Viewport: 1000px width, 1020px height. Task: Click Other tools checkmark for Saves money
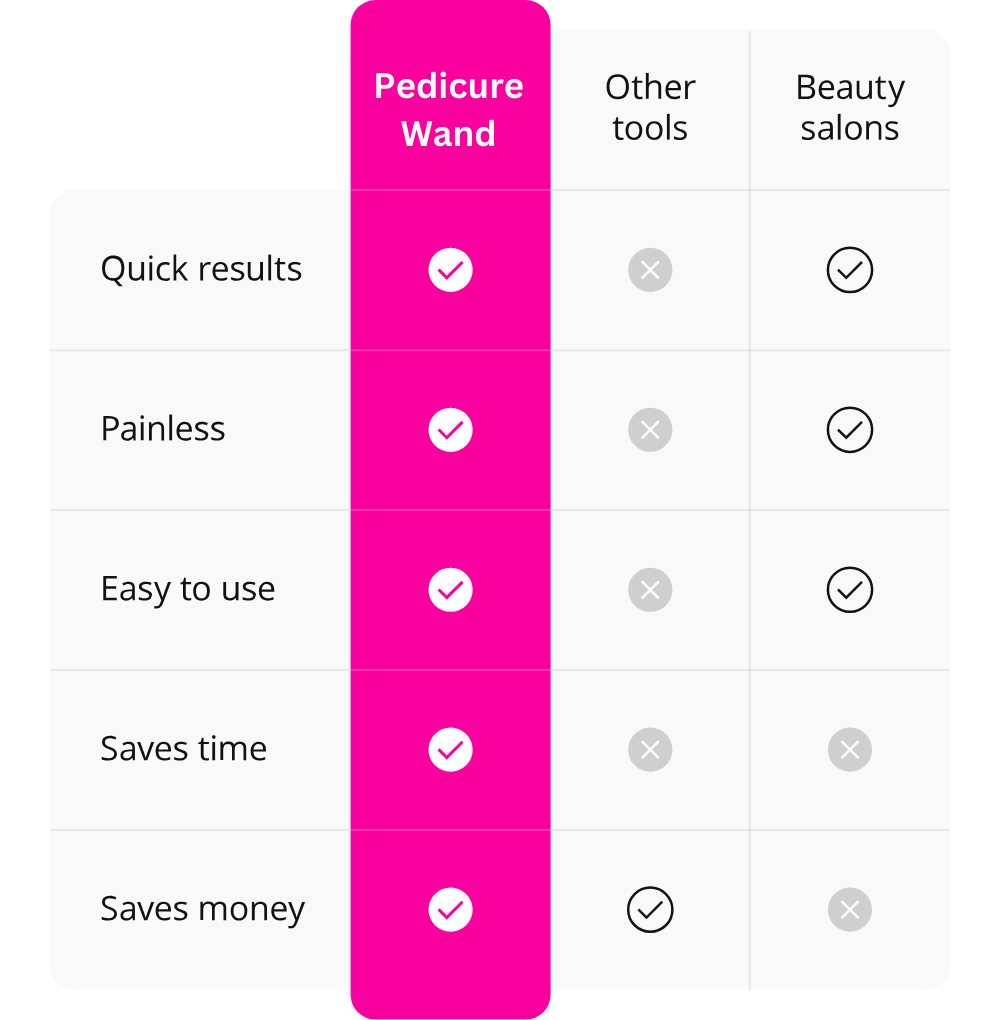(x=650, y=909)
